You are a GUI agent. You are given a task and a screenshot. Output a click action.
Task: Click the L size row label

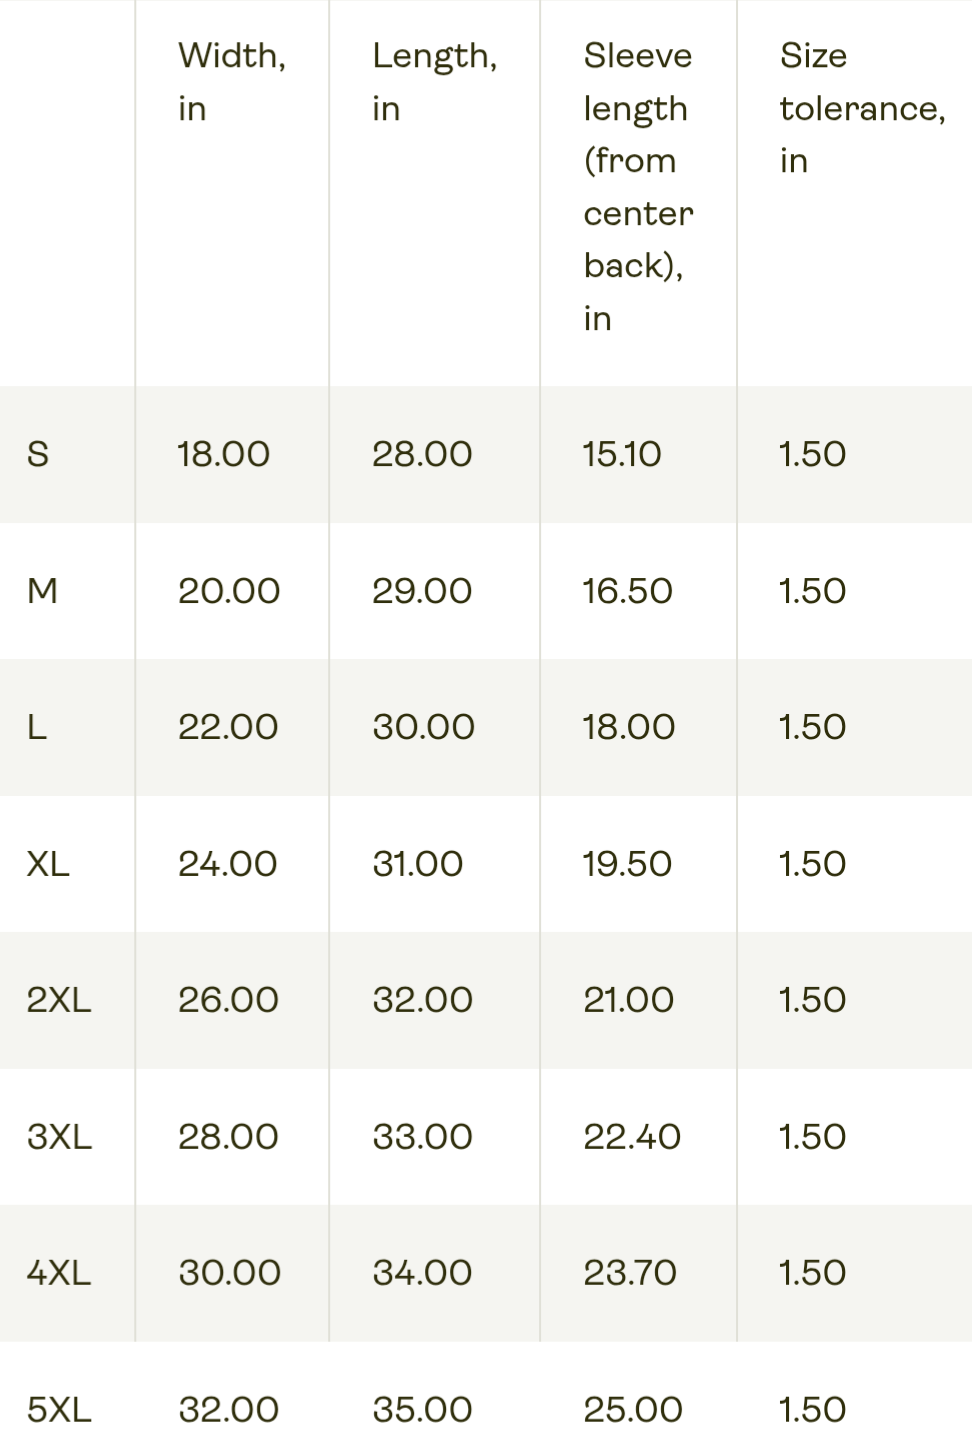37,728
